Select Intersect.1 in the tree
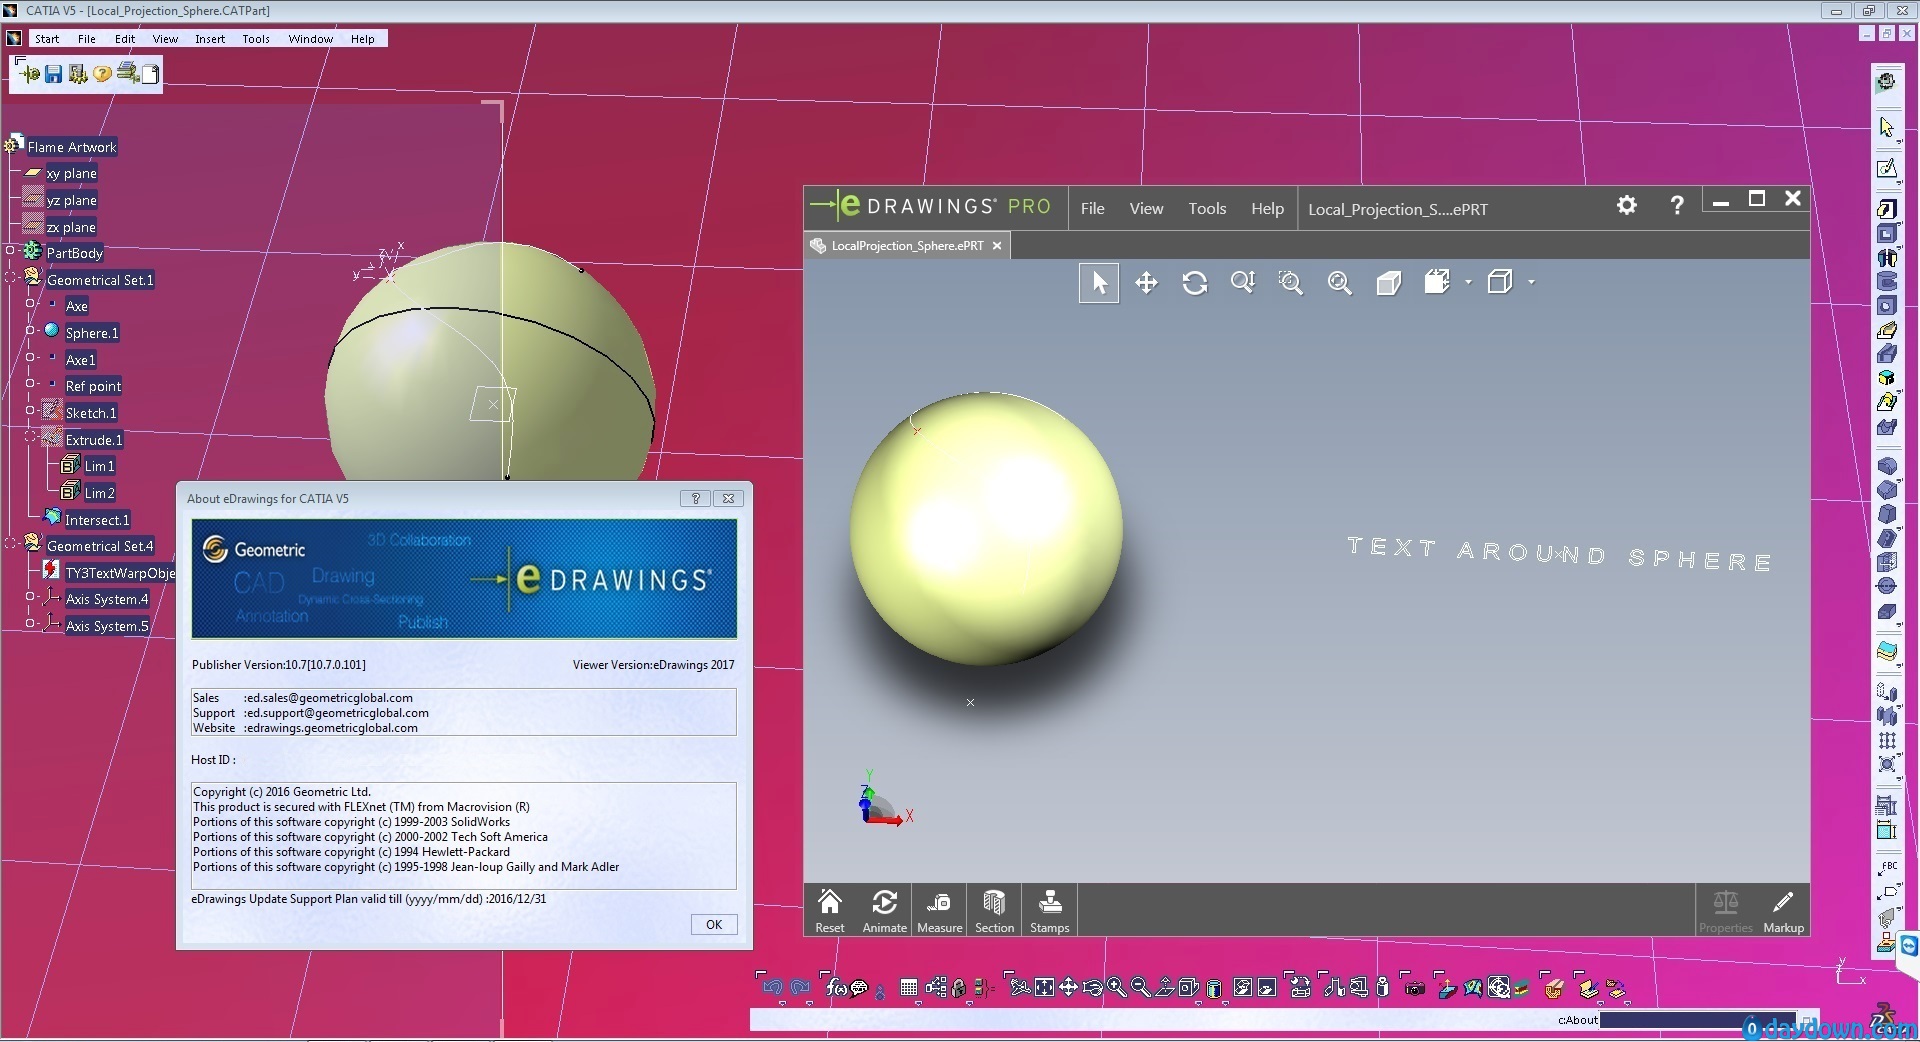This screenshot has width=1920, height=1042. [97, 520]
